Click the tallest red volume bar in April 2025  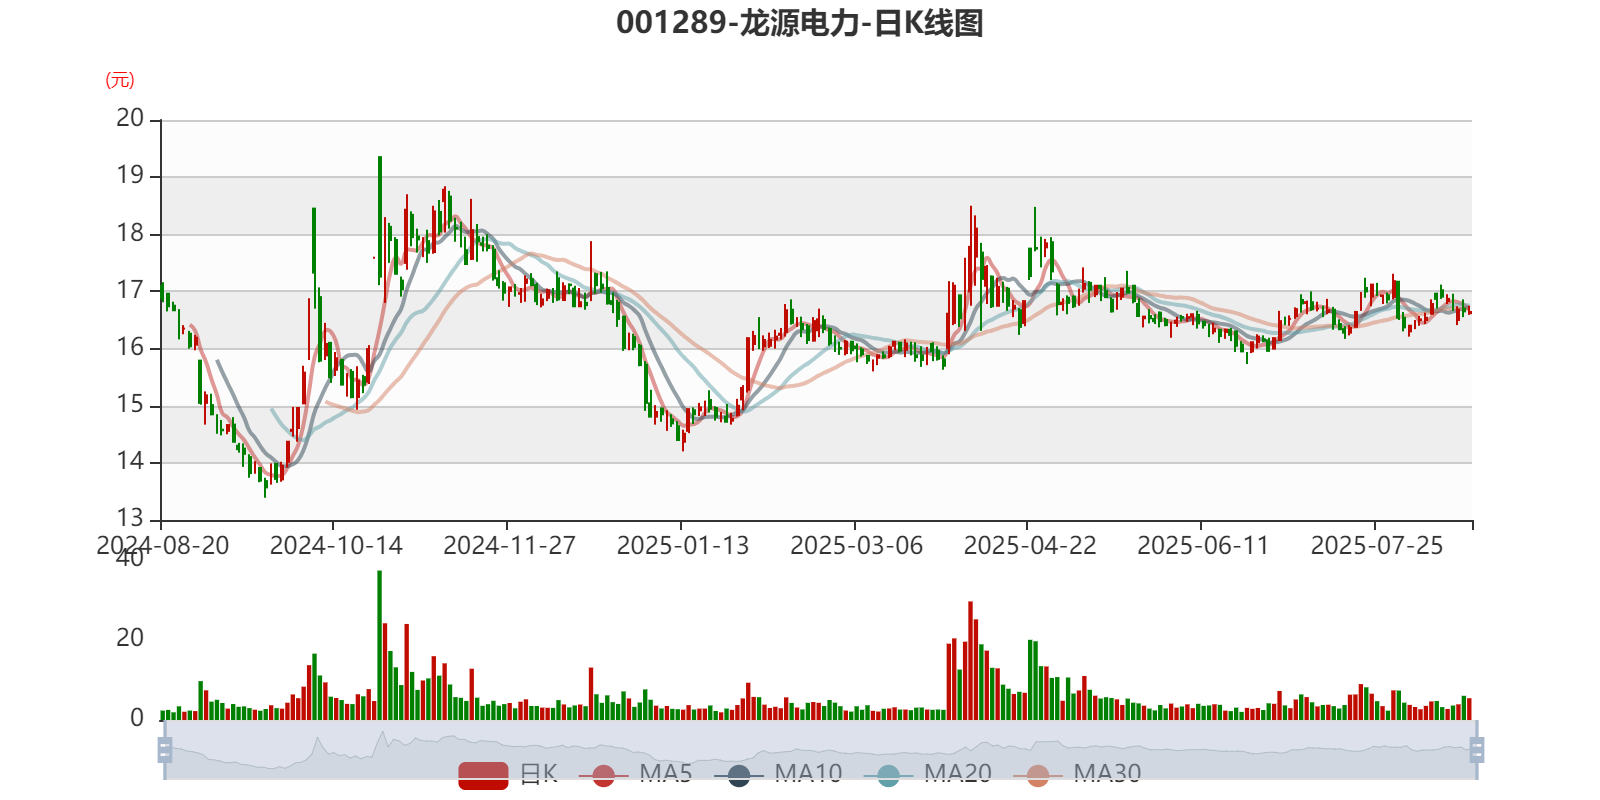click(970, 661)
